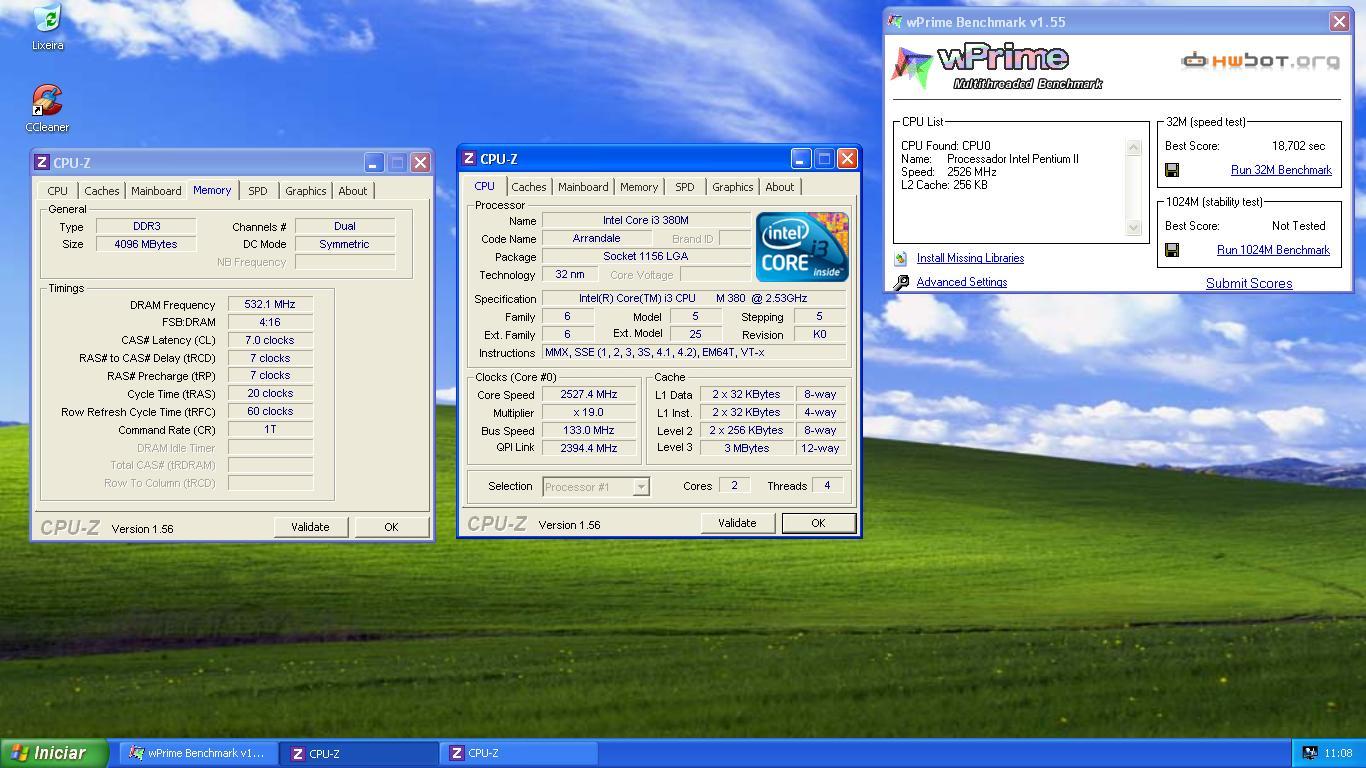The width and height of the screenshot is (1366, 768).
Task: Click the Multiplier x 19.0 field
Action: point(588,412)
